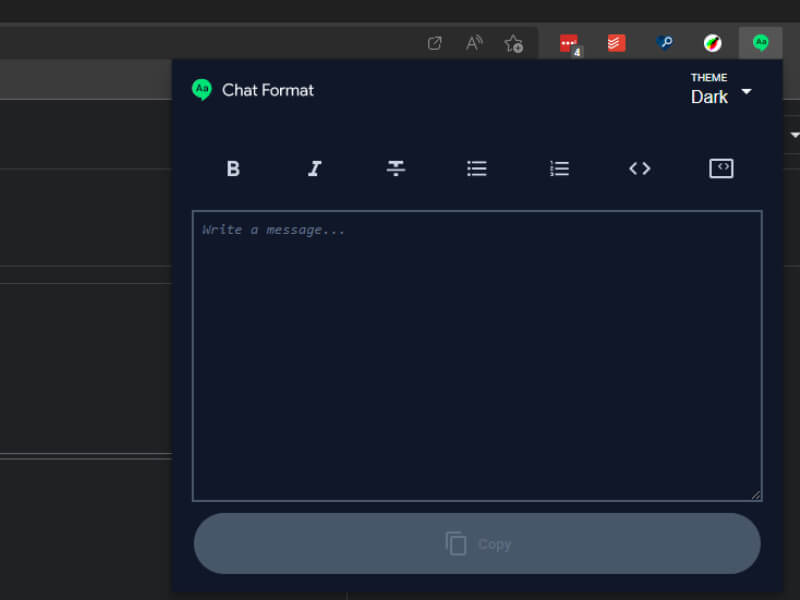800x600 pixels.
Task: Apply code block formatting
Action: [x=721, y=168]
